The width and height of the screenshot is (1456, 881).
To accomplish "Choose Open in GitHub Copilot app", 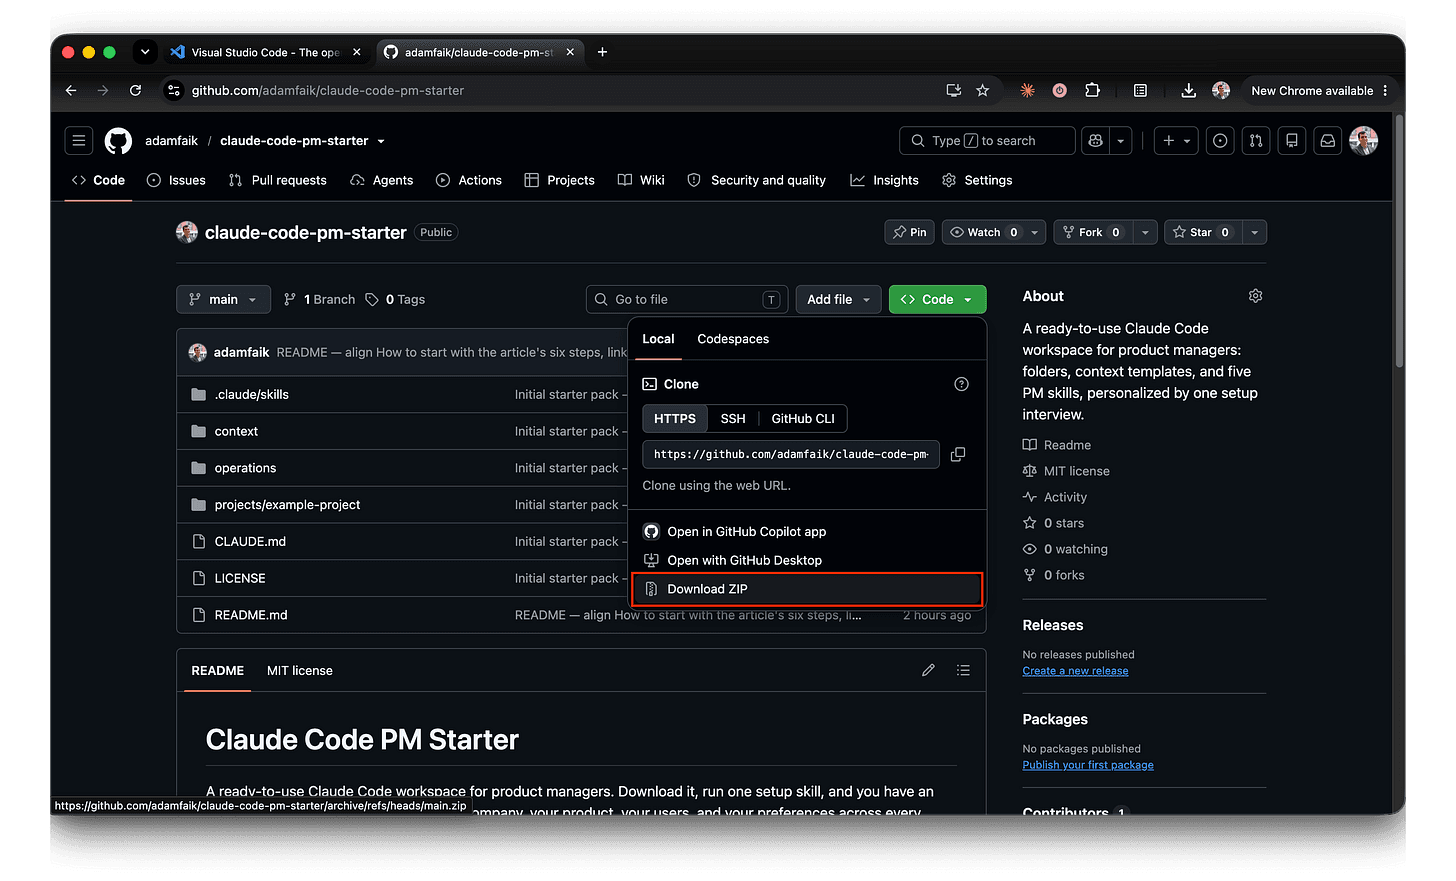I will pos(807,531).
